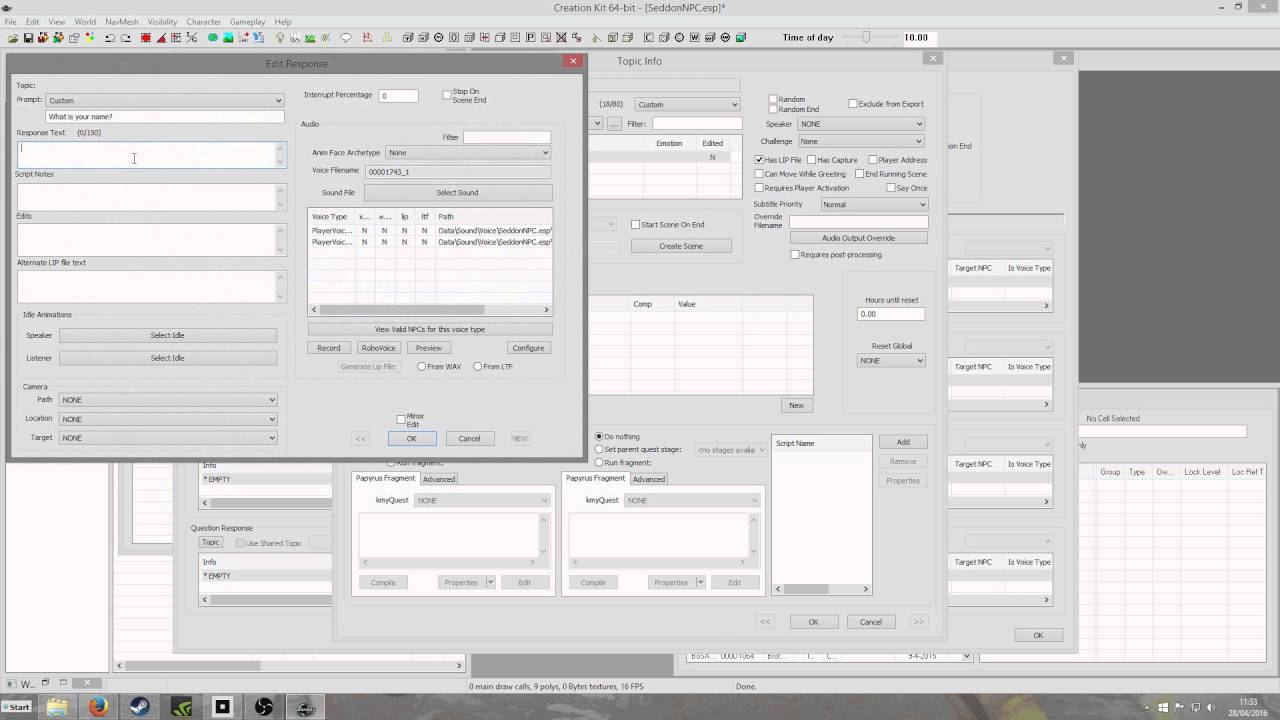Click the boxed letter P toolbar icon

[531, 38]
